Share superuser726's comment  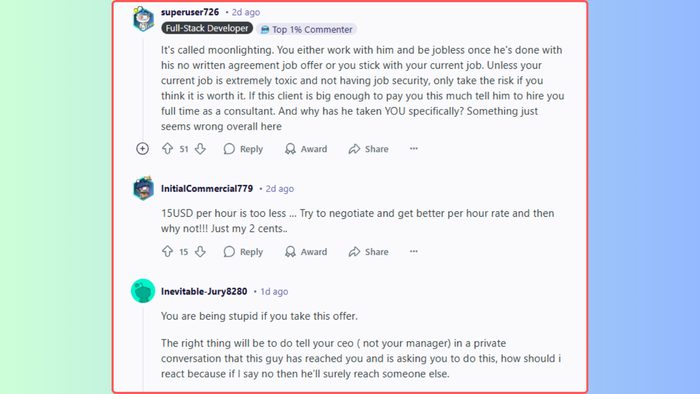click(x=369, y=149)
